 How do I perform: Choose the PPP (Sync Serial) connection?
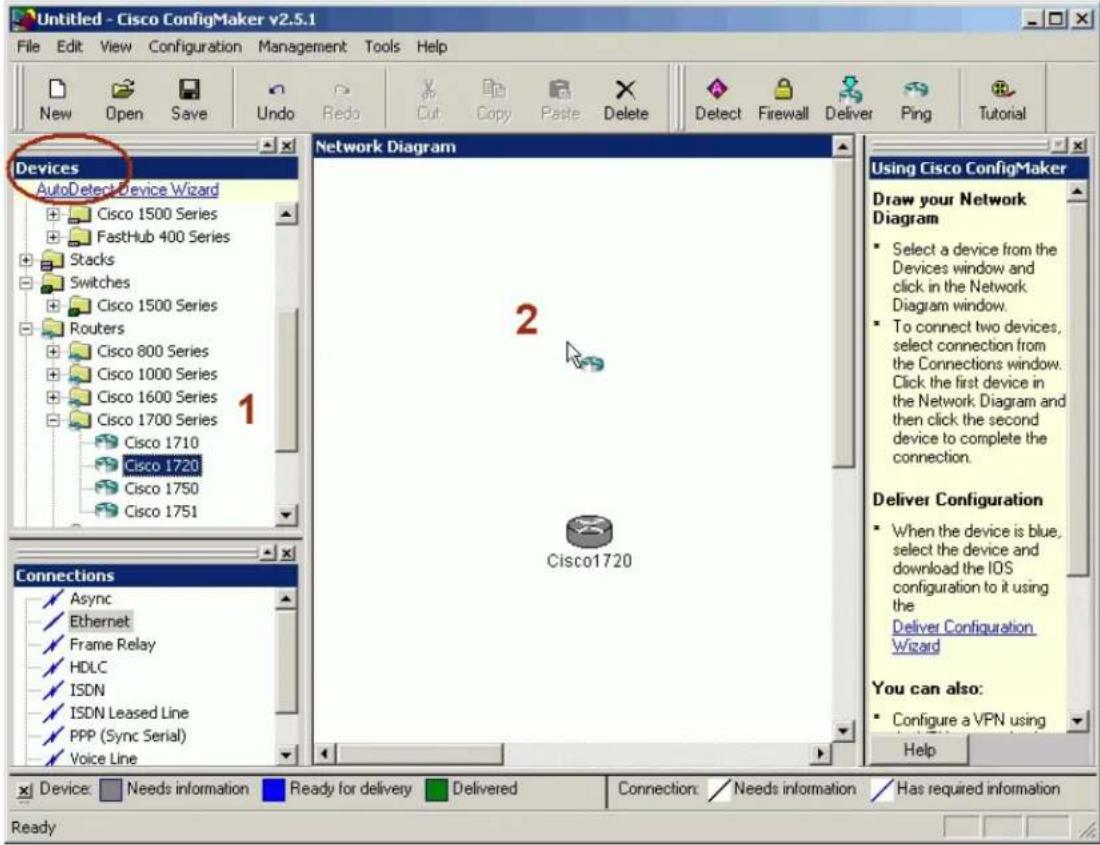click(x=128, y=736)
